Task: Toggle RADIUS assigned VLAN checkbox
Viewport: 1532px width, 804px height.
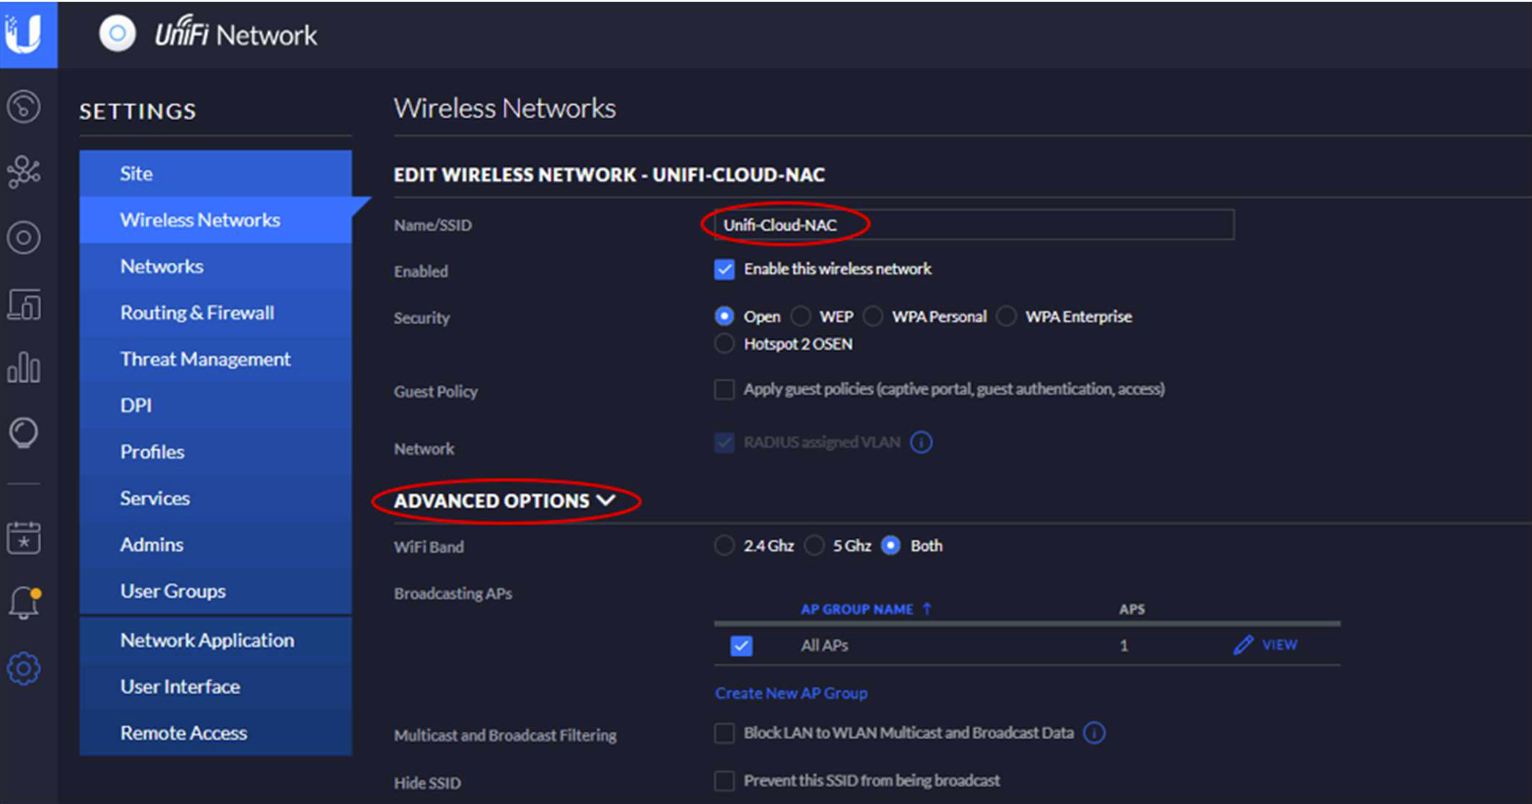Action: [x=725, y=442]
